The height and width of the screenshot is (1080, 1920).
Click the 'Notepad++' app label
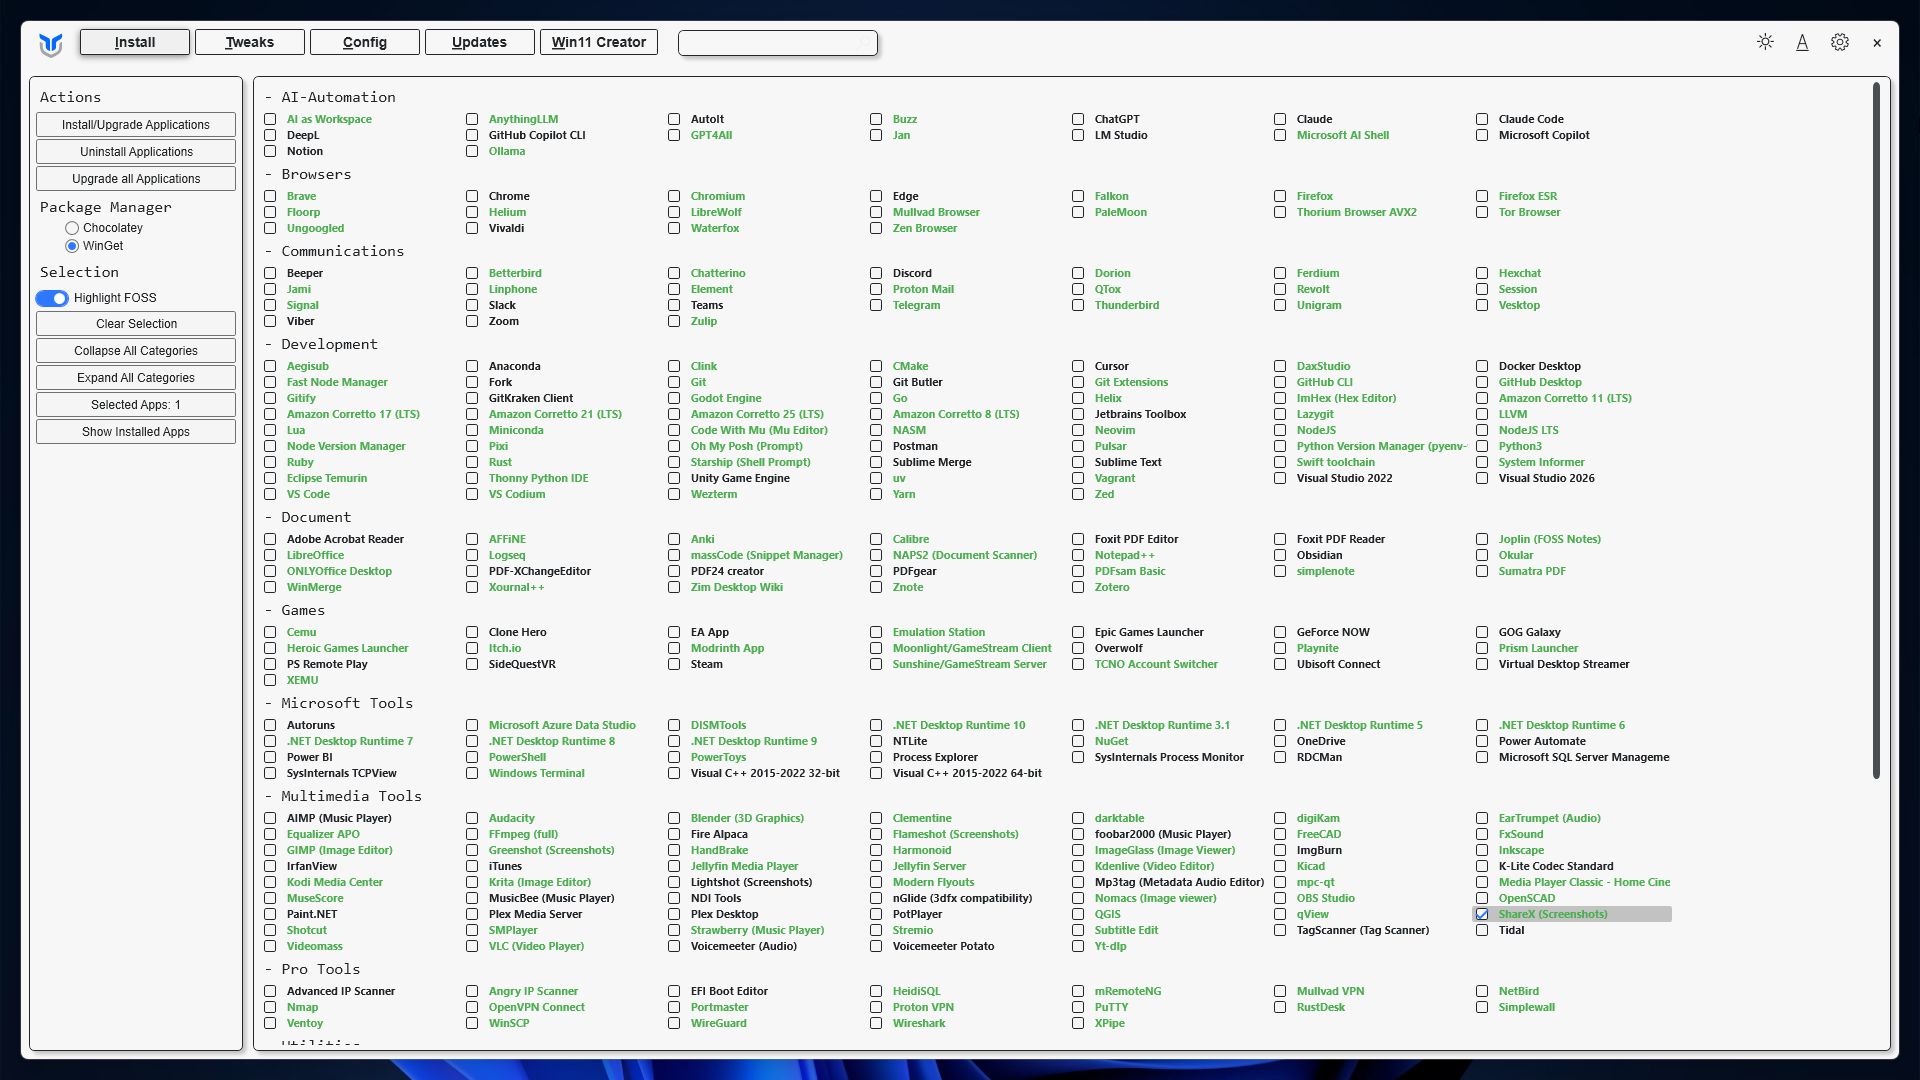pos(1124,555)
